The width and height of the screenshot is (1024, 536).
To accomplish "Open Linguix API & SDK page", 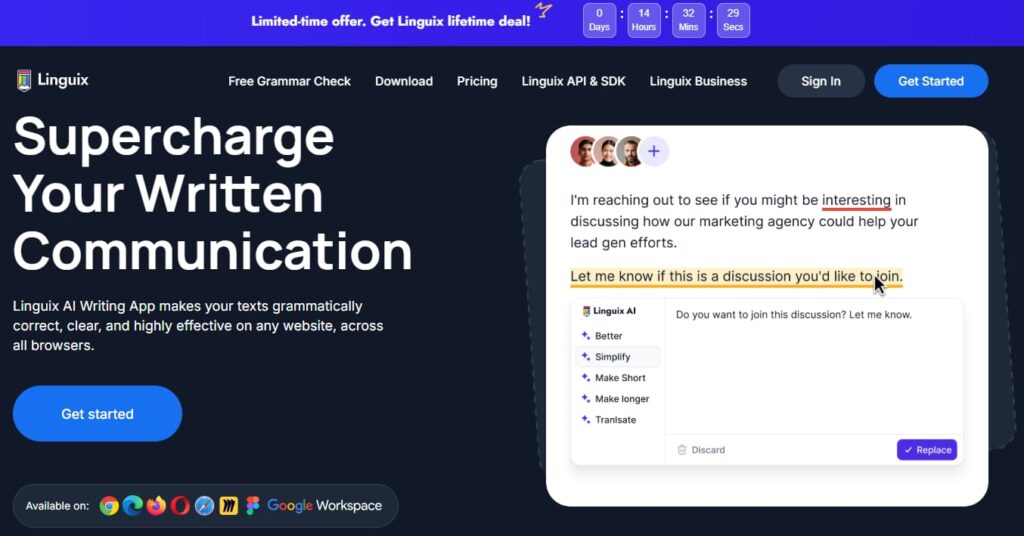I will tap(573, 81).
